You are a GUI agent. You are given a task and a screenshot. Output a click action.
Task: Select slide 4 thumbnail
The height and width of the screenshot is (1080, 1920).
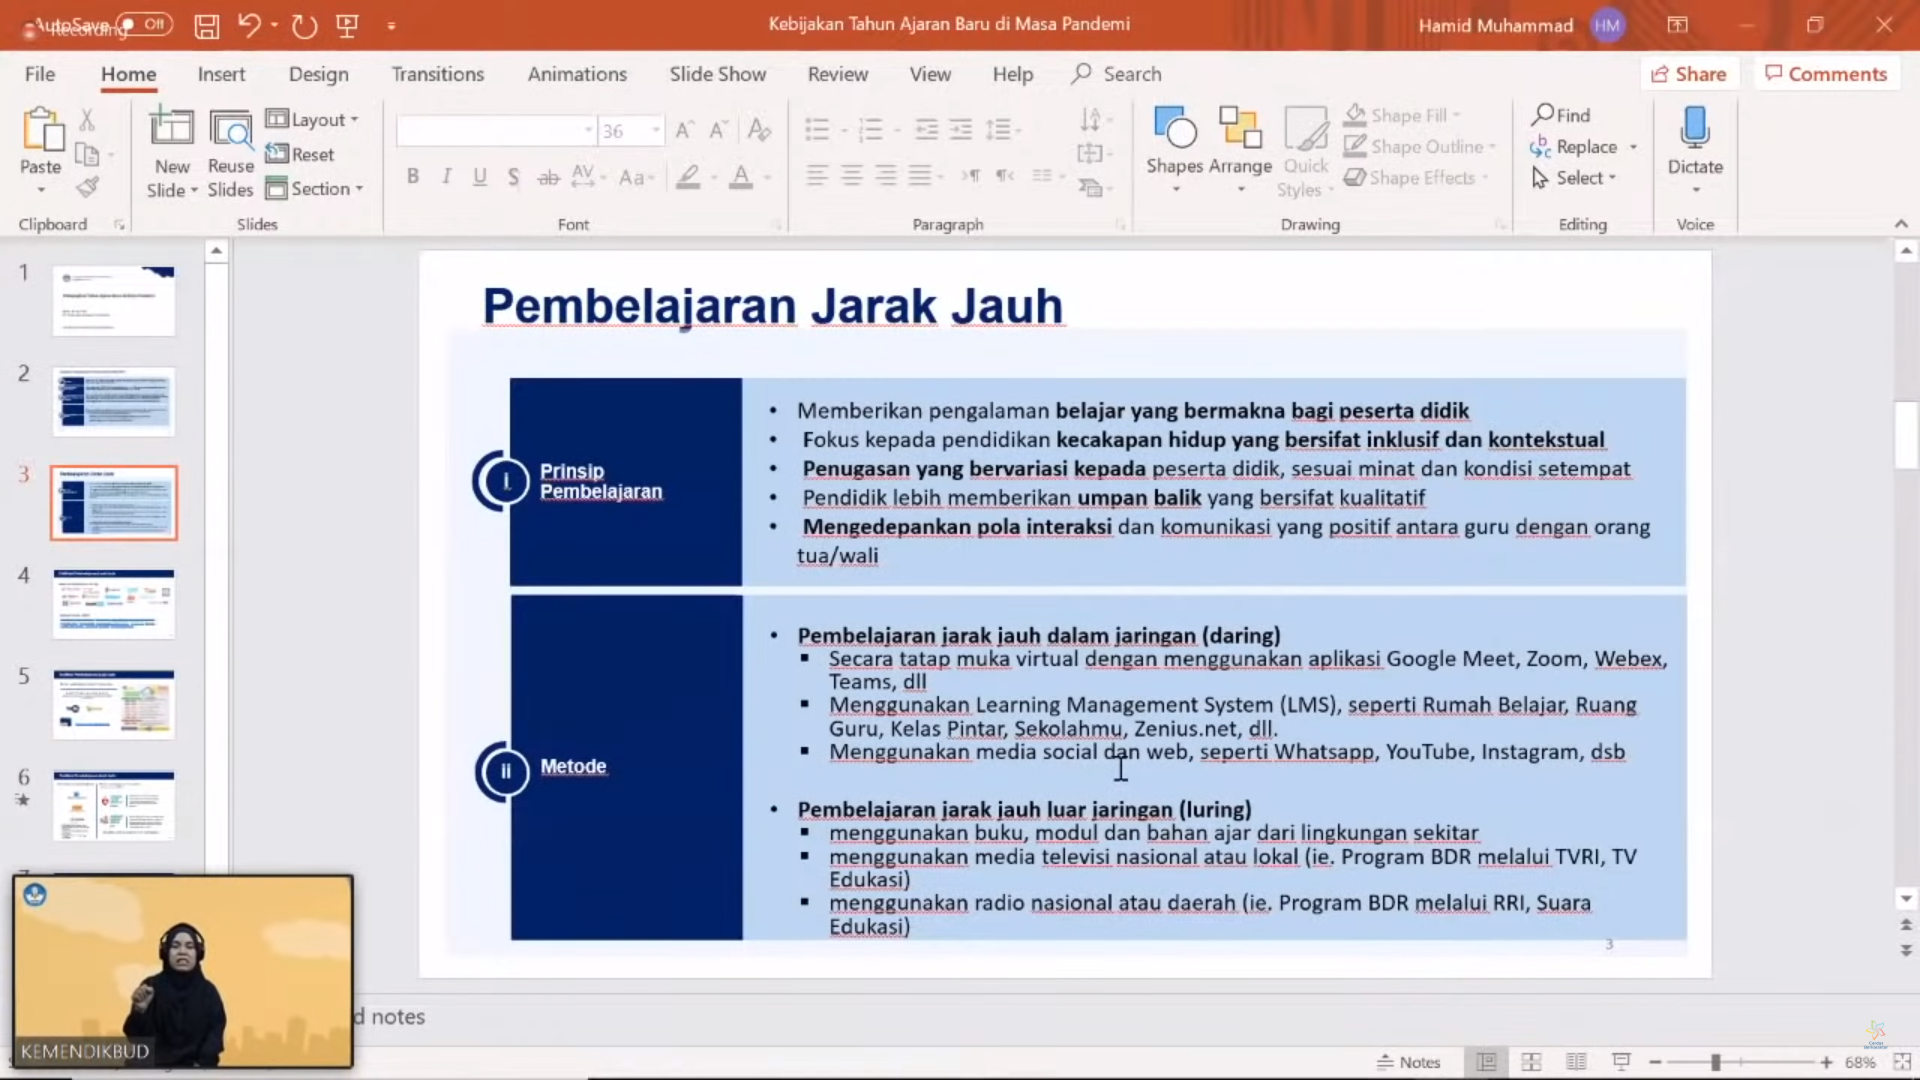point(114,603)
